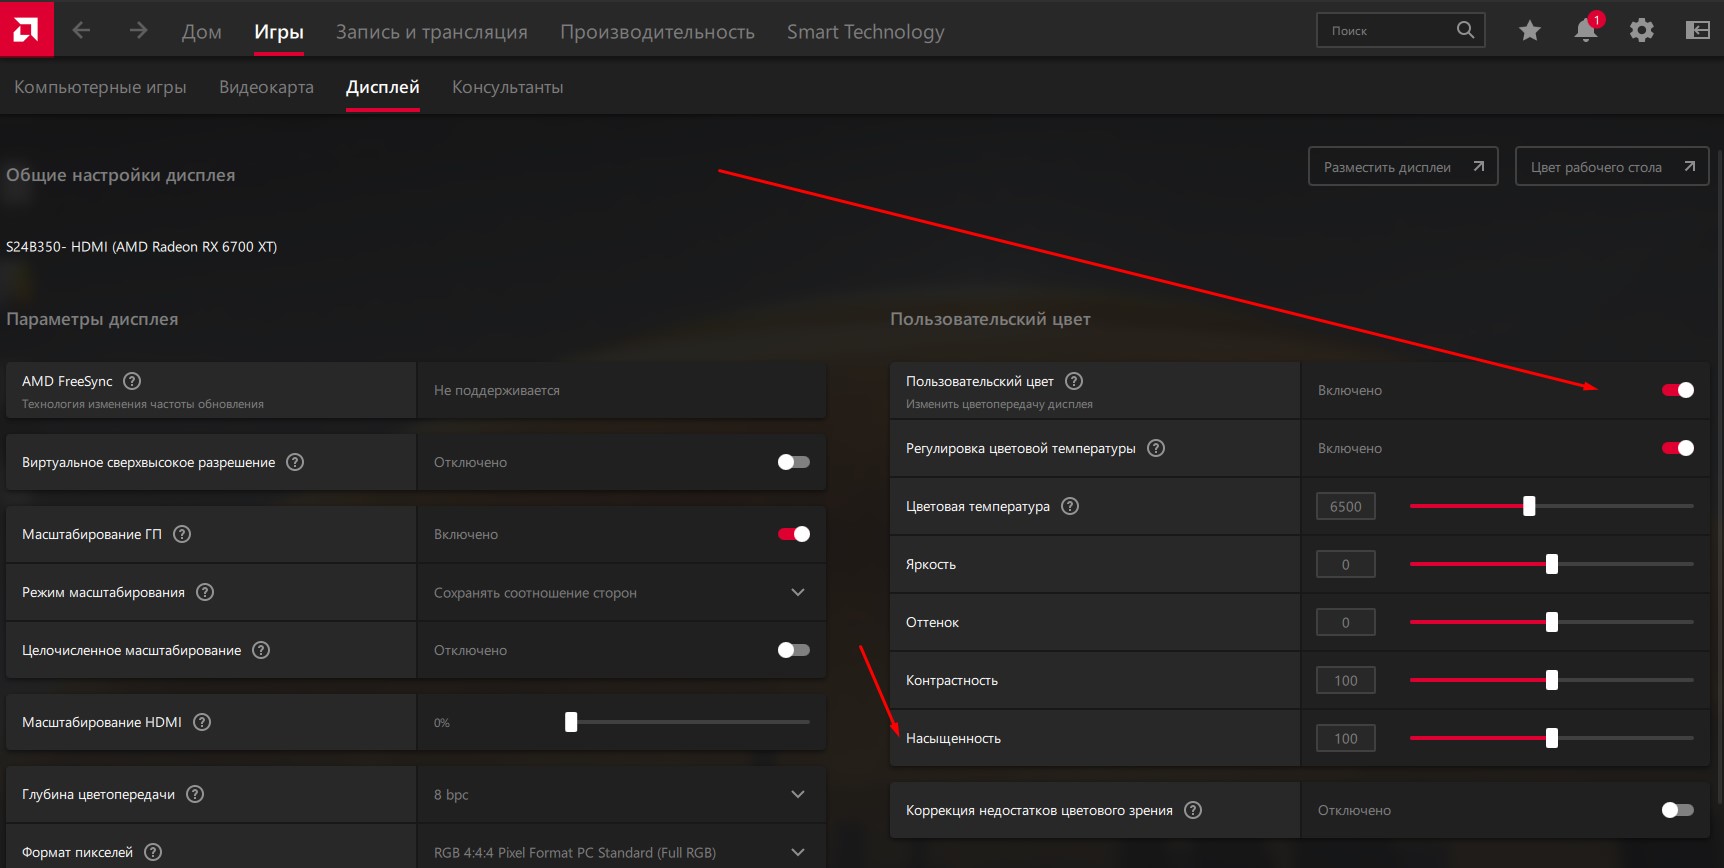Show help for Глубина цветопередачи
The image size is (1724, 868).
[195, 794]
